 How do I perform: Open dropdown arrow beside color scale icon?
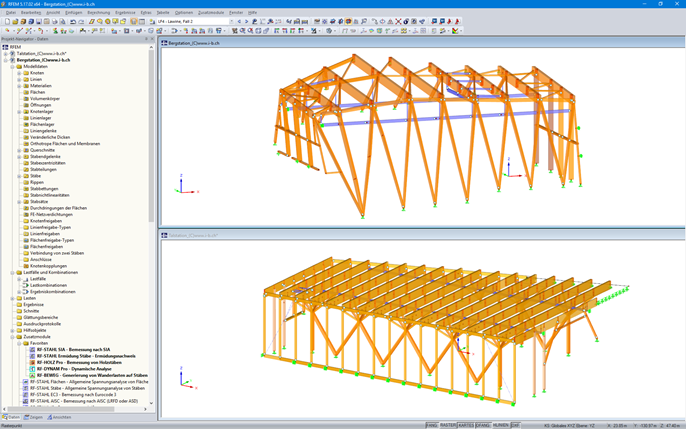click(461, 31)
